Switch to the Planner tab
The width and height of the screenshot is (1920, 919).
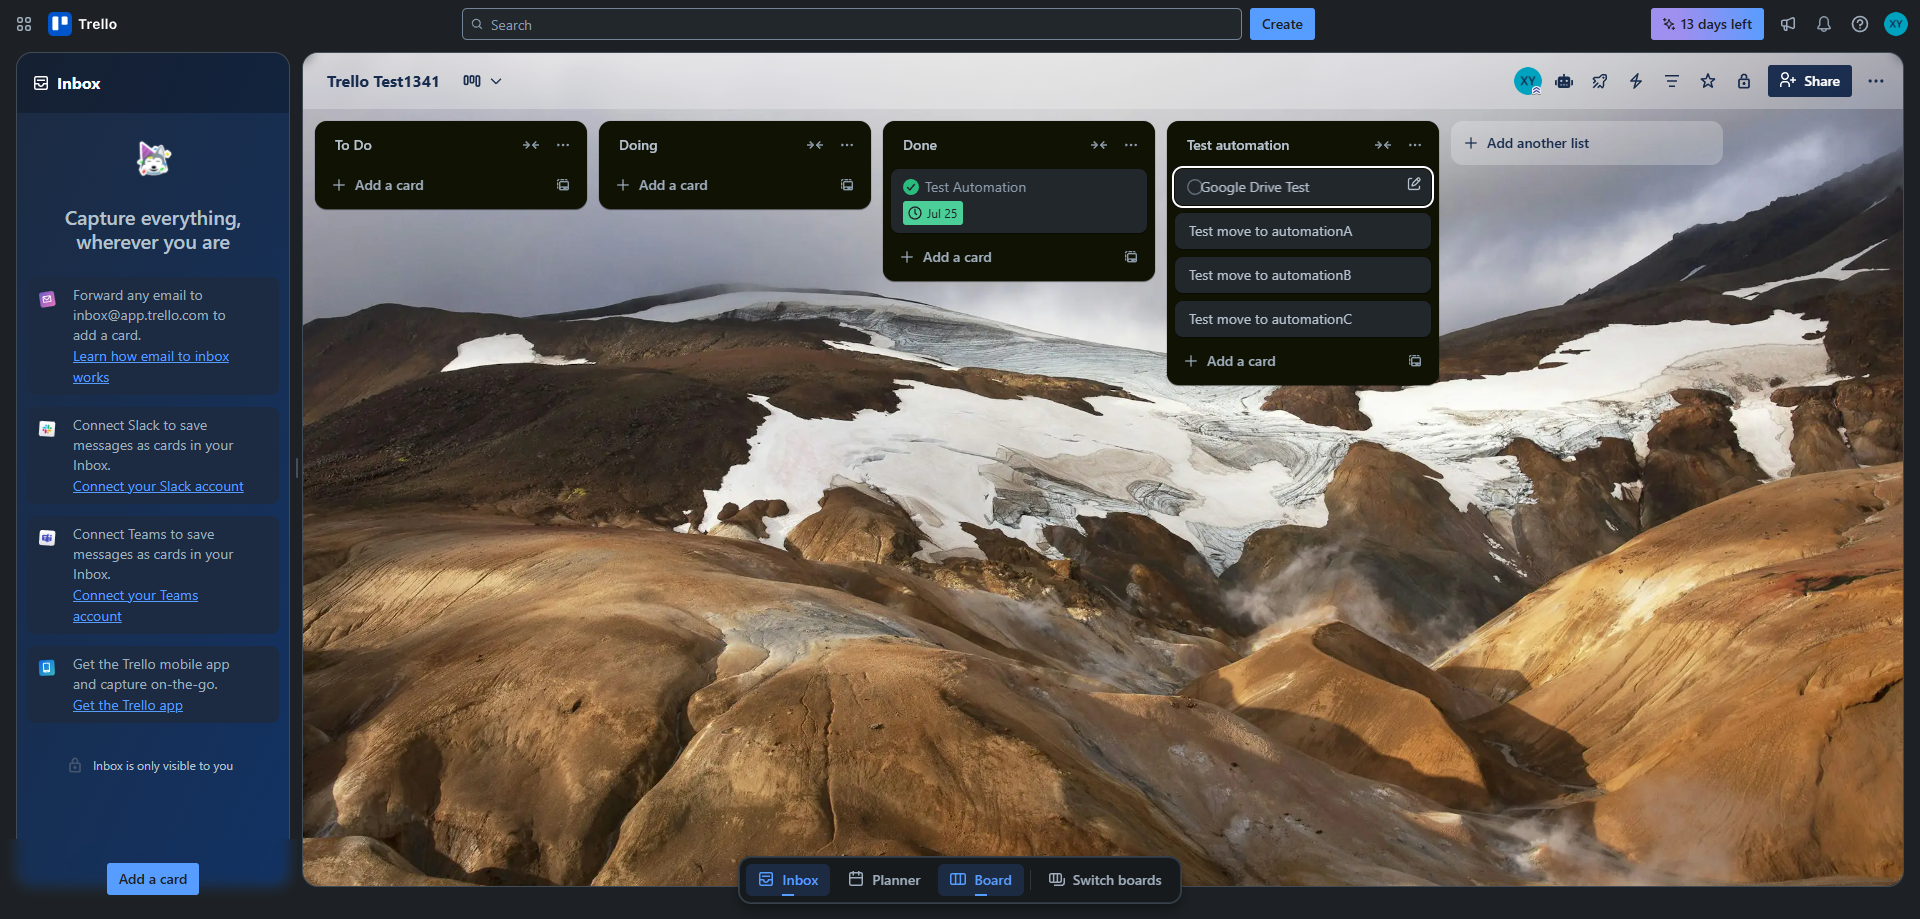pyautogui.click(x=884, y=880)
